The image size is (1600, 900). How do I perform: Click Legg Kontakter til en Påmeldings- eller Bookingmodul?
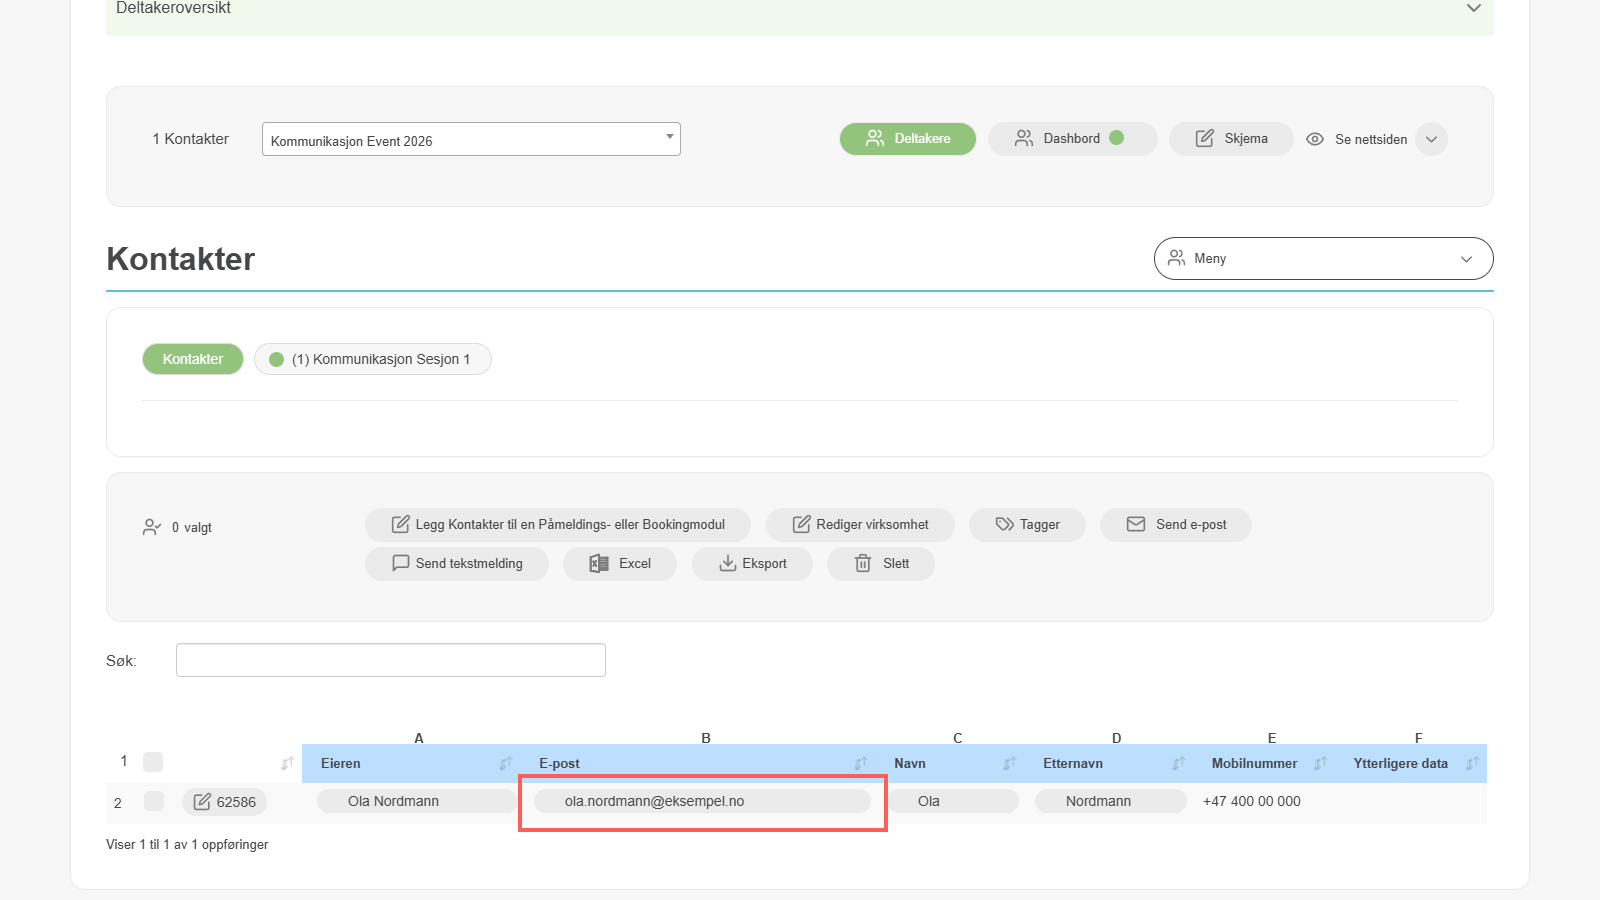[558, 525]
